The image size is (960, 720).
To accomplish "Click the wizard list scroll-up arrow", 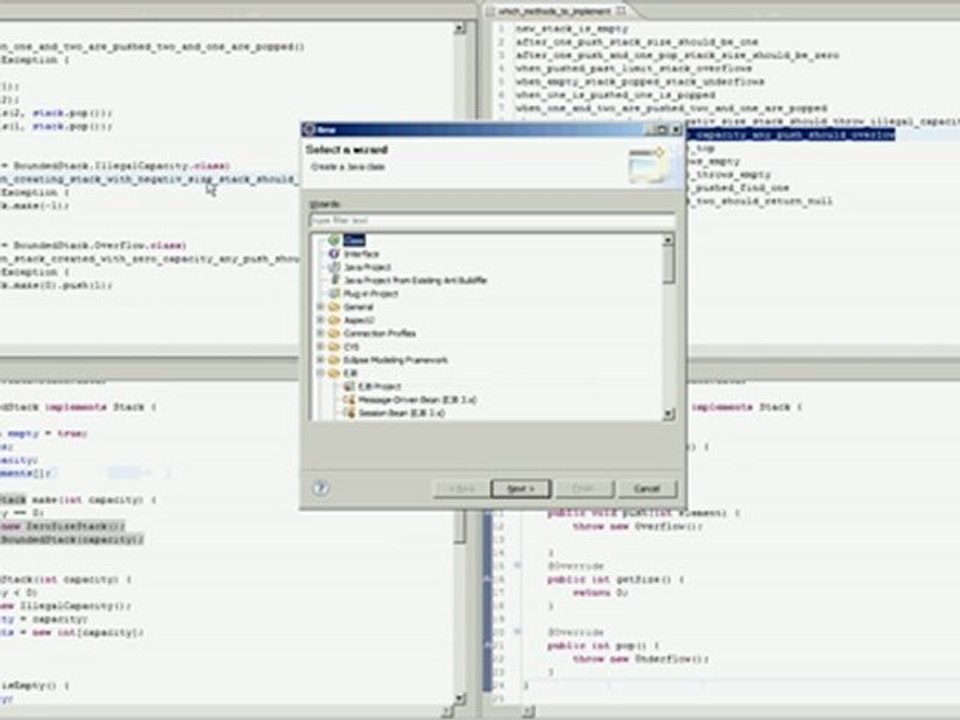I will click(x=669, y=239).
